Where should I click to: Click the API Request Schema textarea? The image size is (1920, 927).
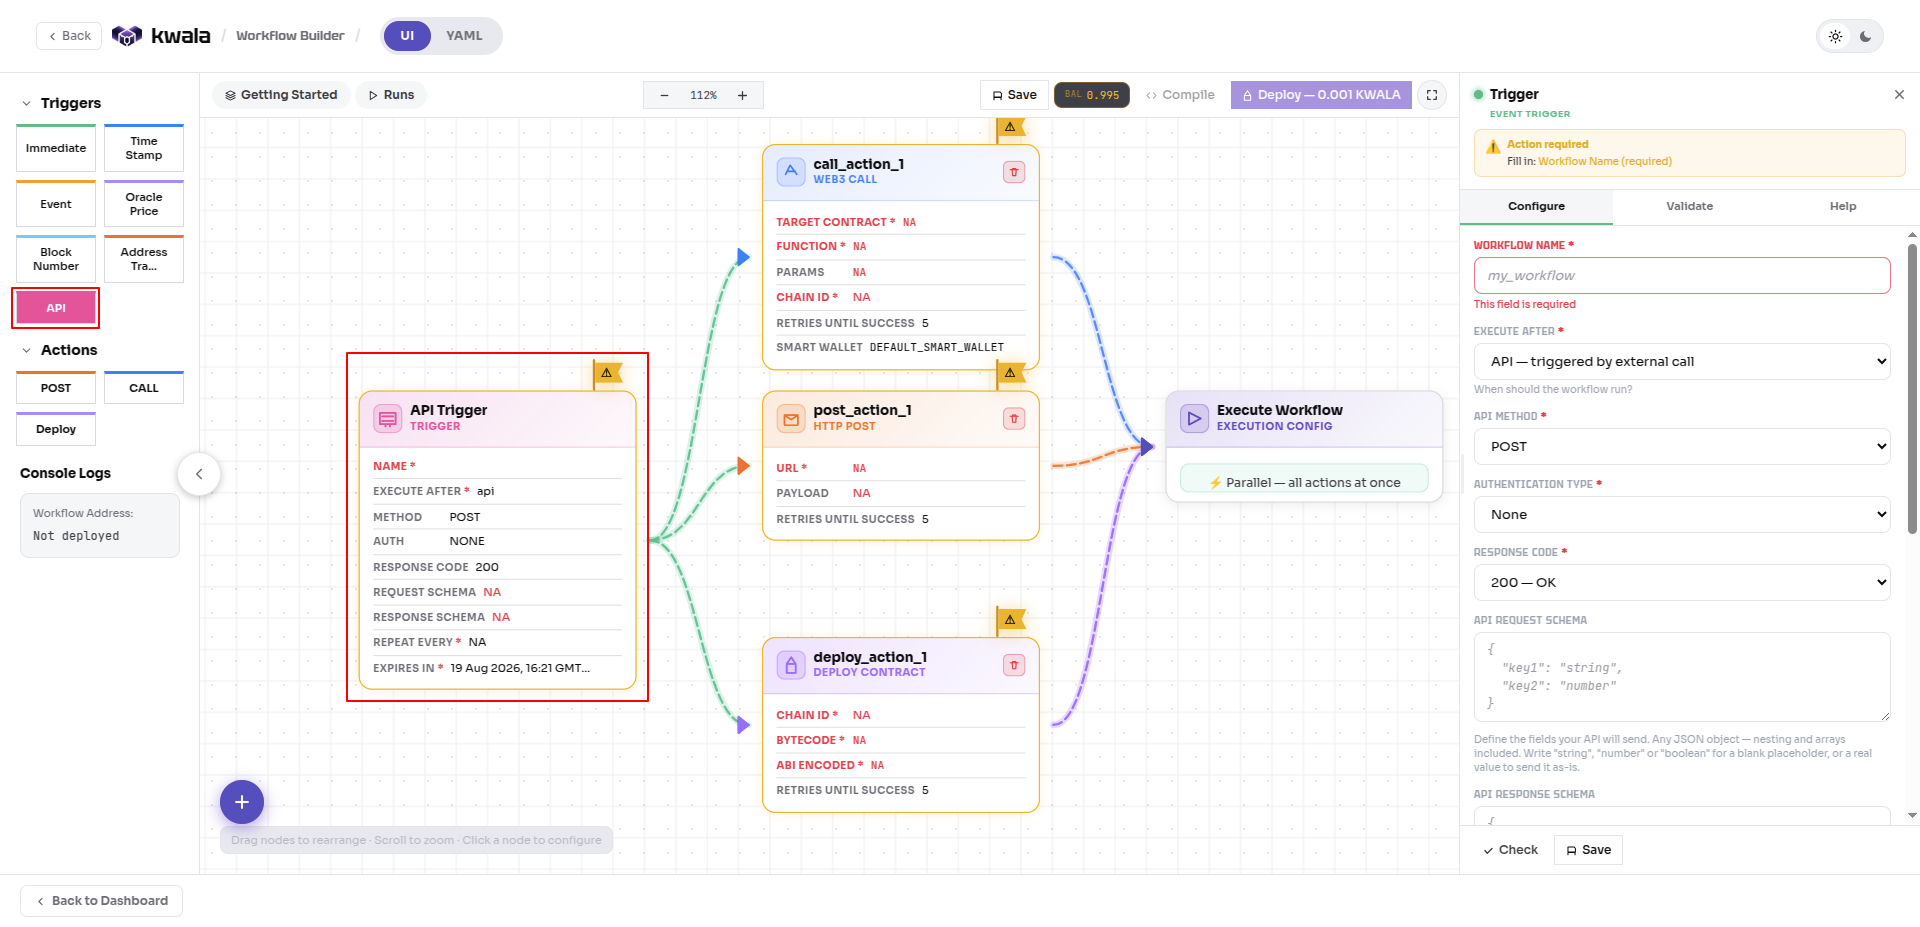tap(1682, 677)
